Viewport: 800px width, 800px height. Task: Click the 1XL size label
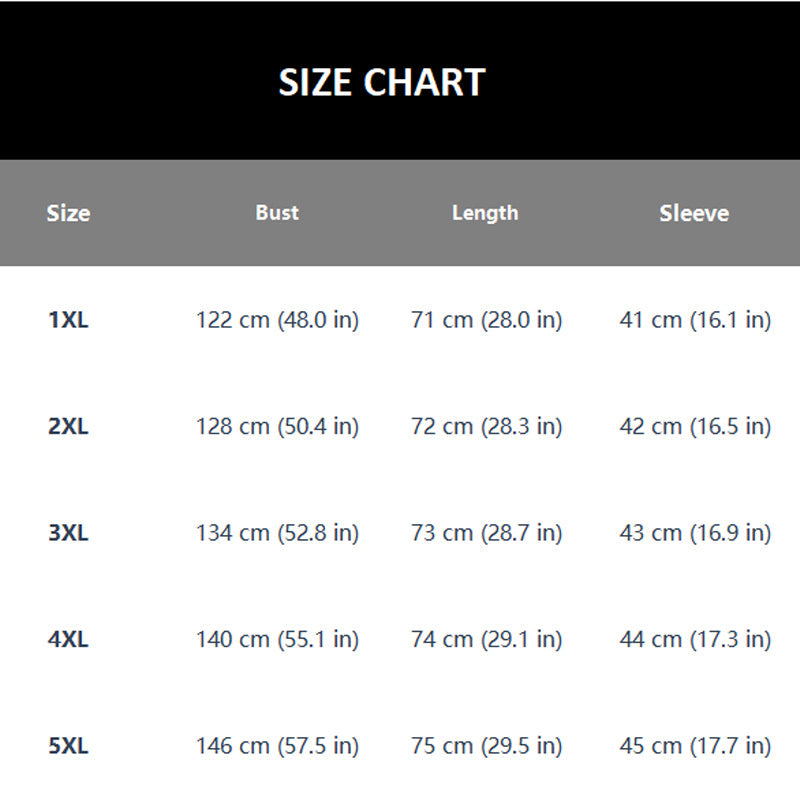coord(68,320)
